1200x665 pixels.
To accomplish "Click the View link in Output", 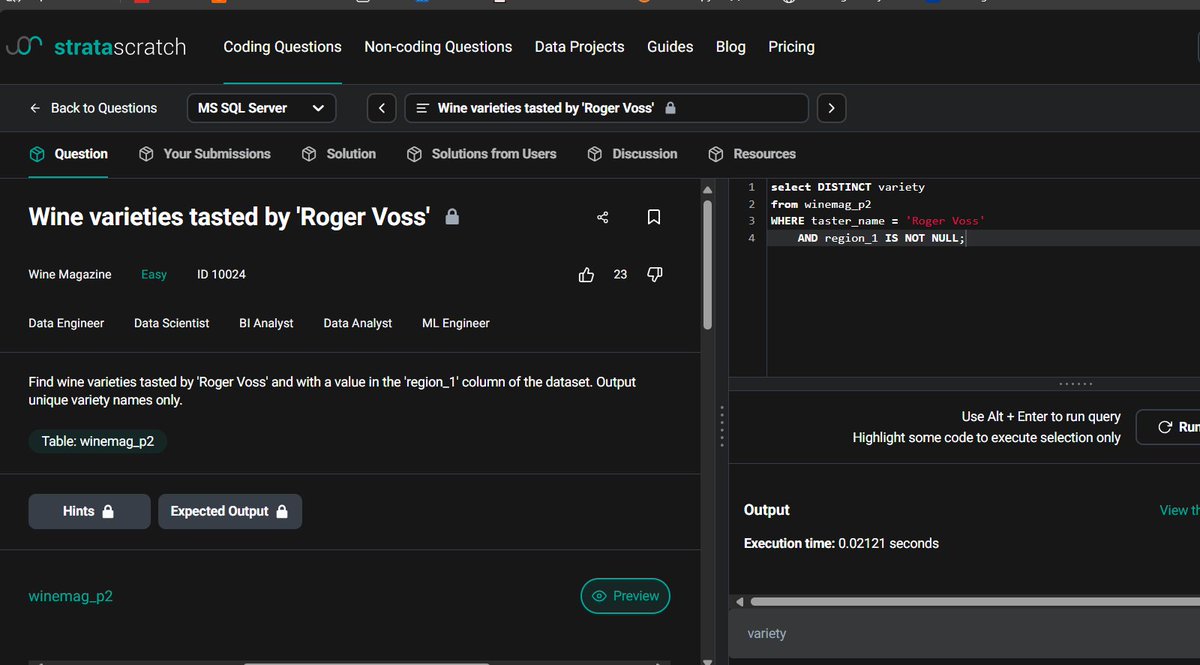I will click(x=1179, y=510).
